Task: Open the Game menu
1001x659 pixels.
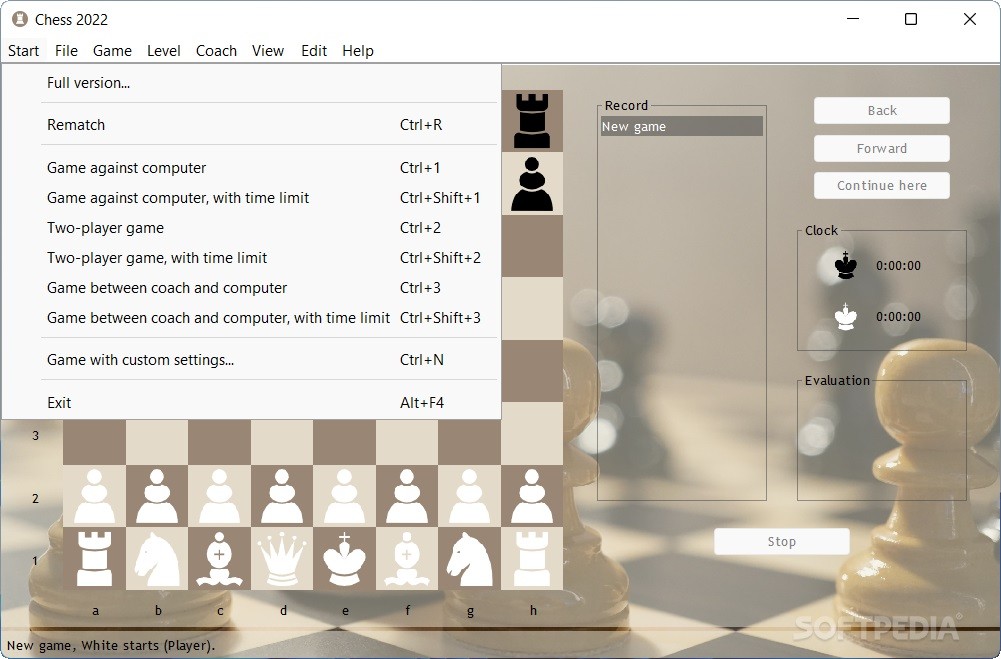Action: (112, 50)
